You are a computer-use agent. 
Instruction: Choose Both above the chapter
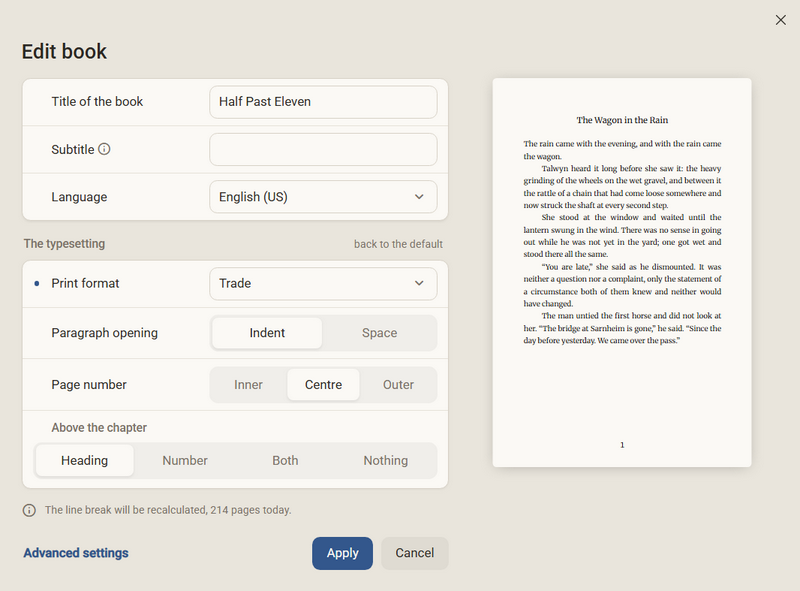[285, 460]
